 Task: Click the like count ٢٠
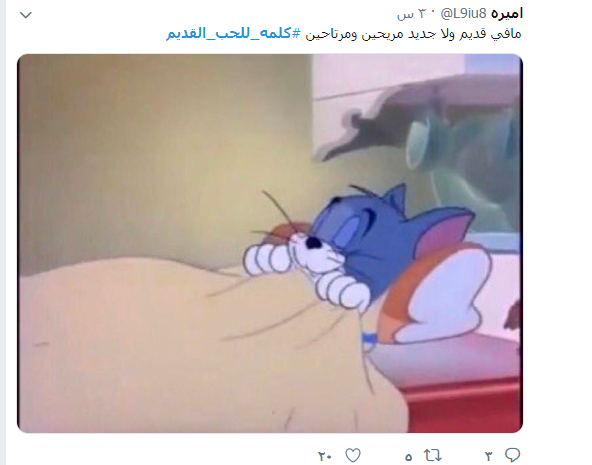pos(325,456)
